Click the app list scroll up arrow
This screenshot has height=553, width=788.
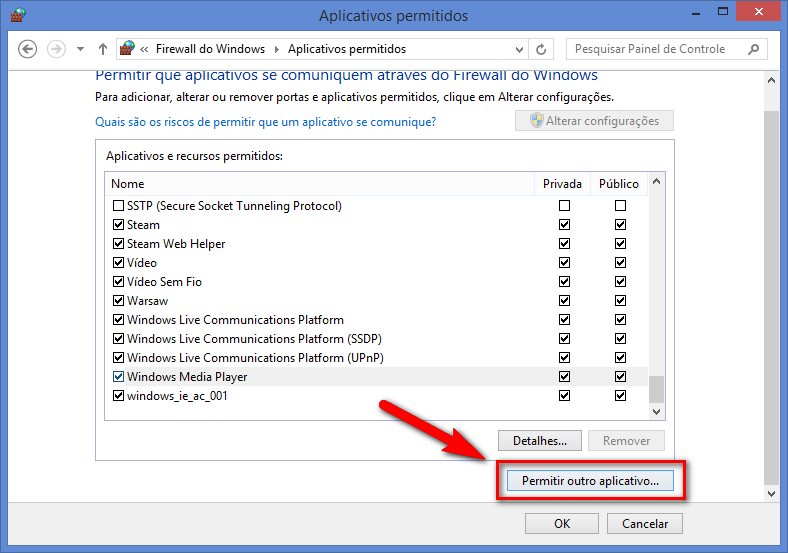click(656, 181)
